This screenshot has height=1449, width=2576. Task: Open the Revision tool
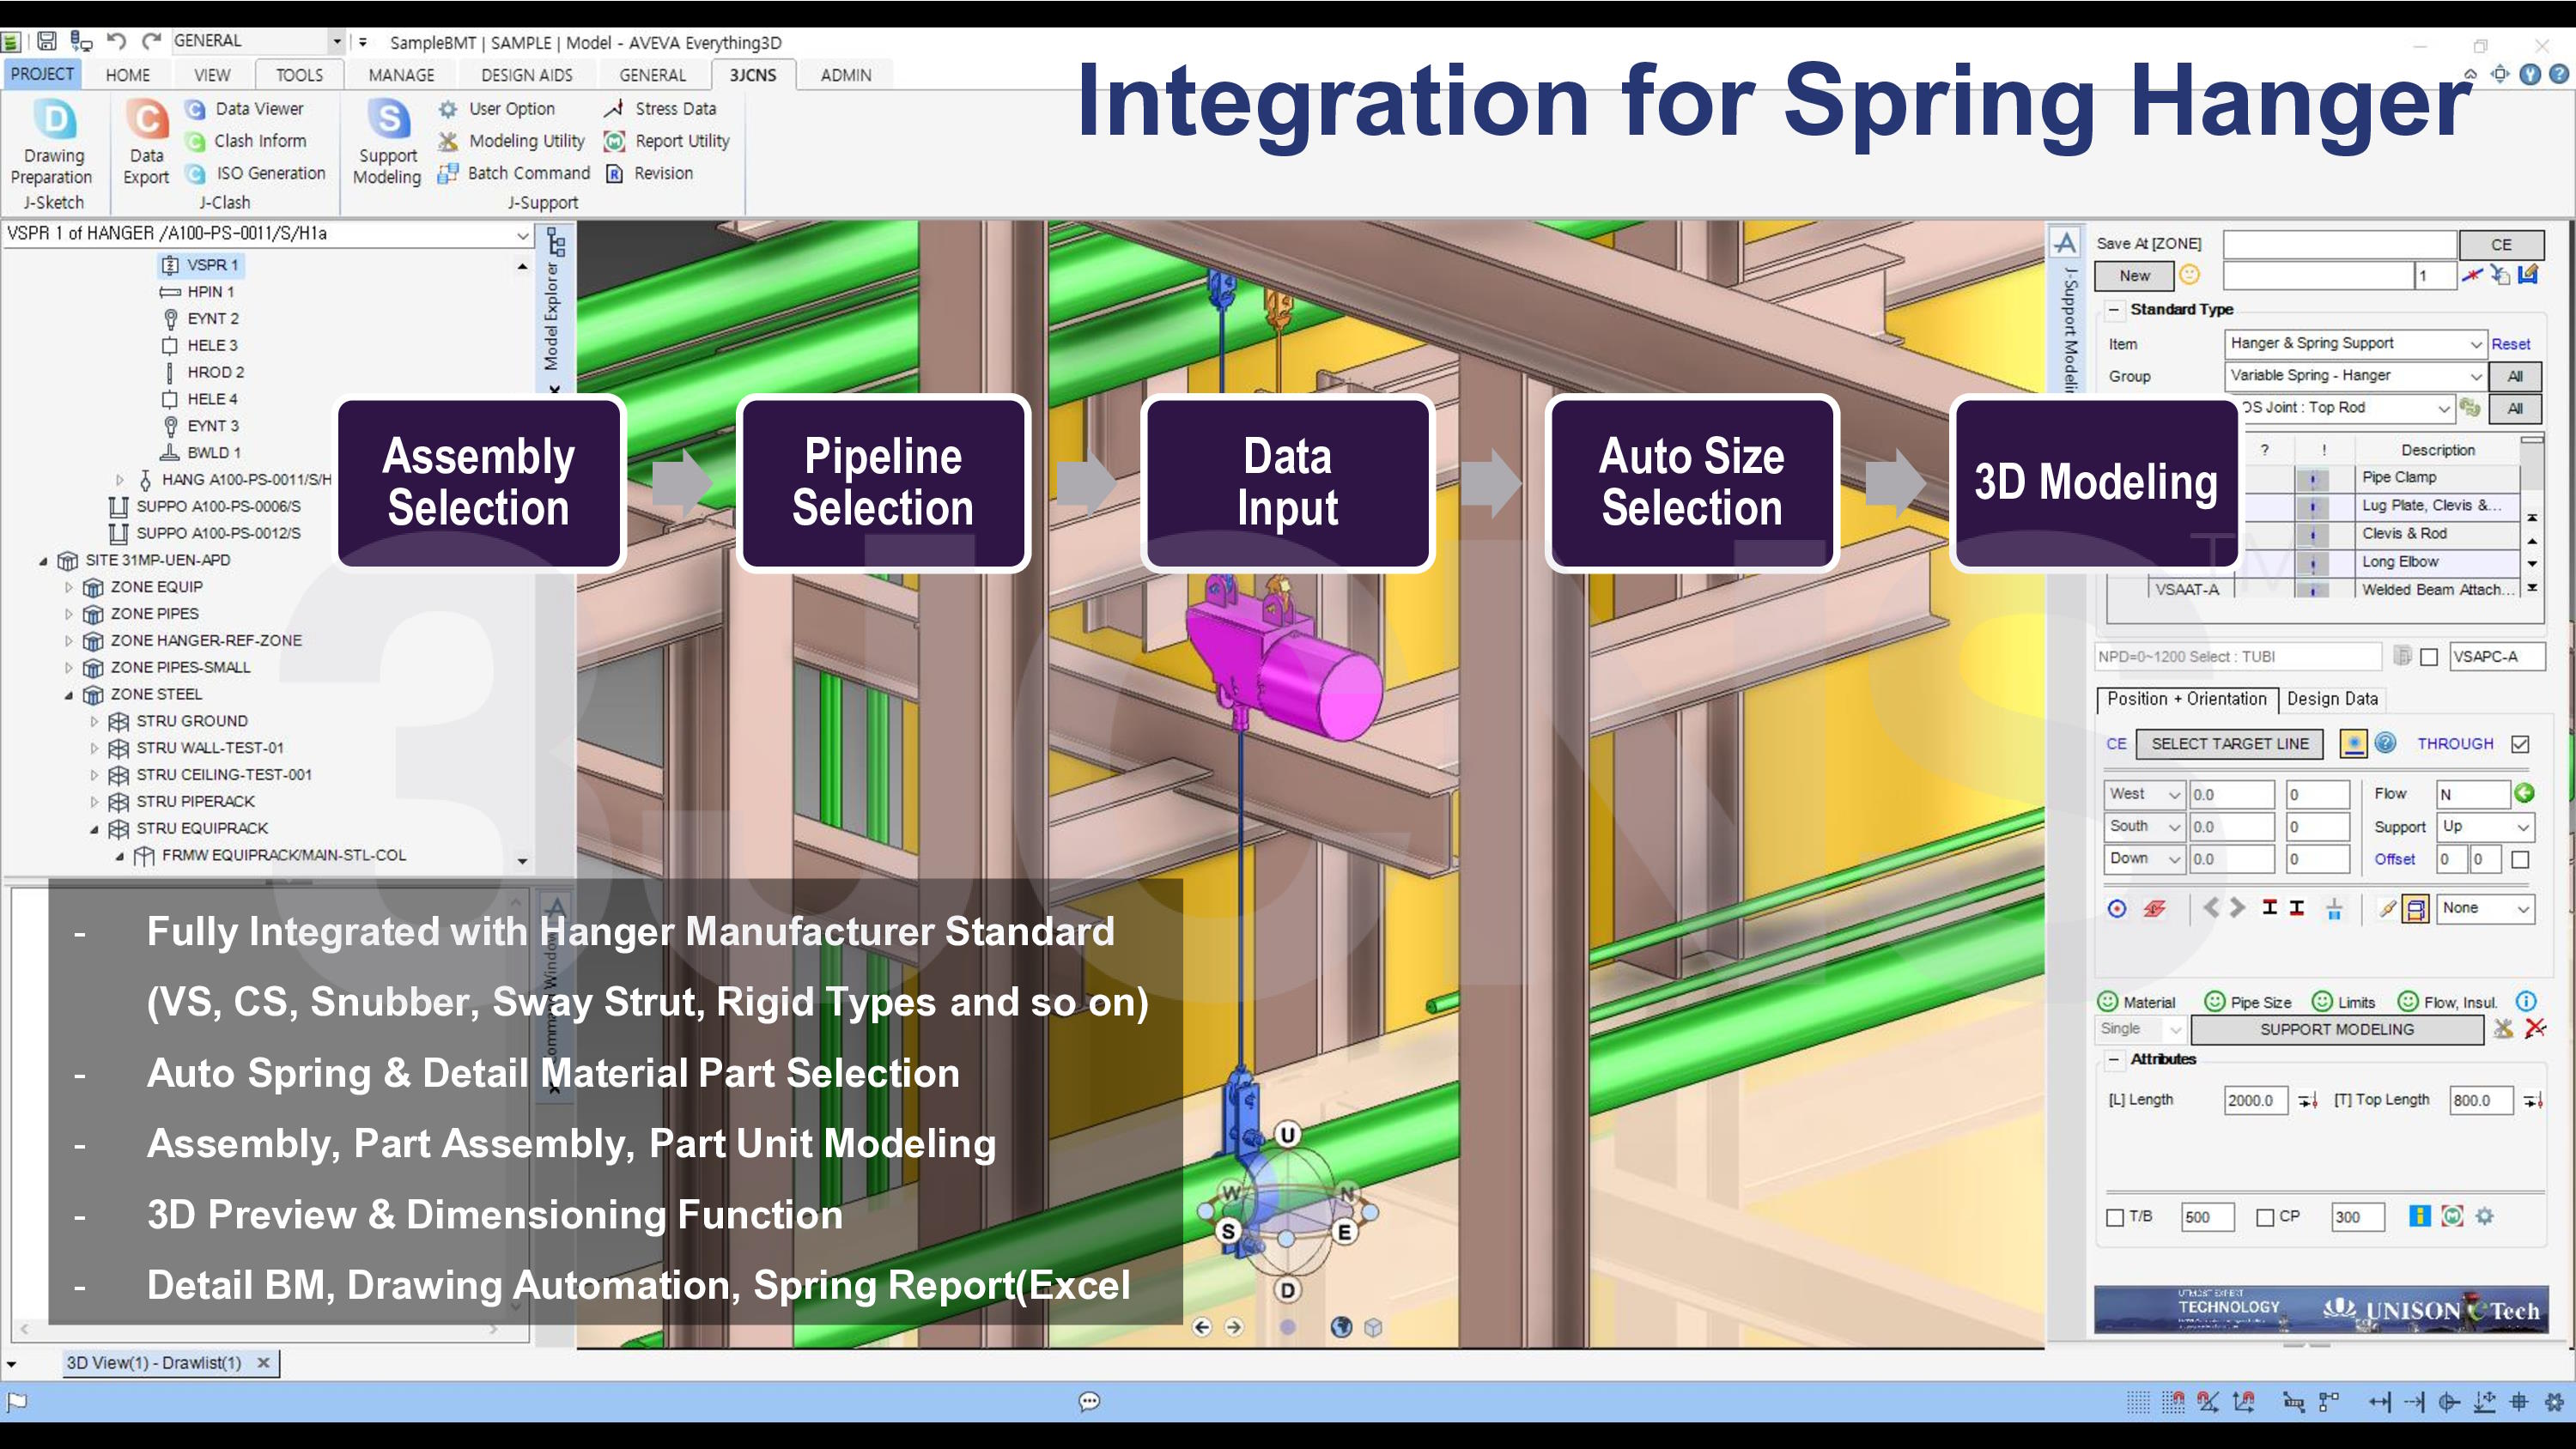[649, 173]
